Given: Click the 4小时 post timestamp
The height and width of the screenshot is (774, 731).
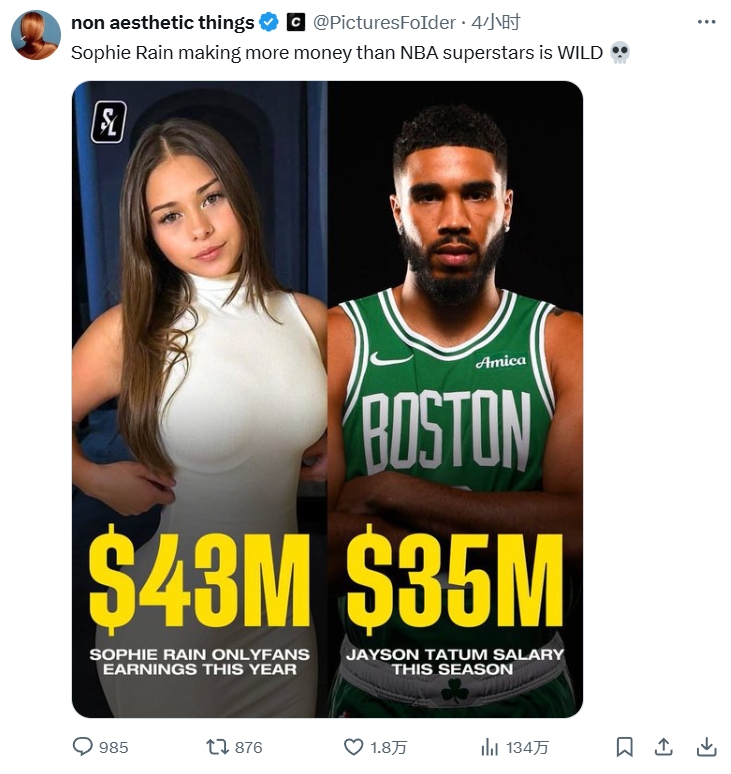Looking at the screenshot, I should pos(496,22).
